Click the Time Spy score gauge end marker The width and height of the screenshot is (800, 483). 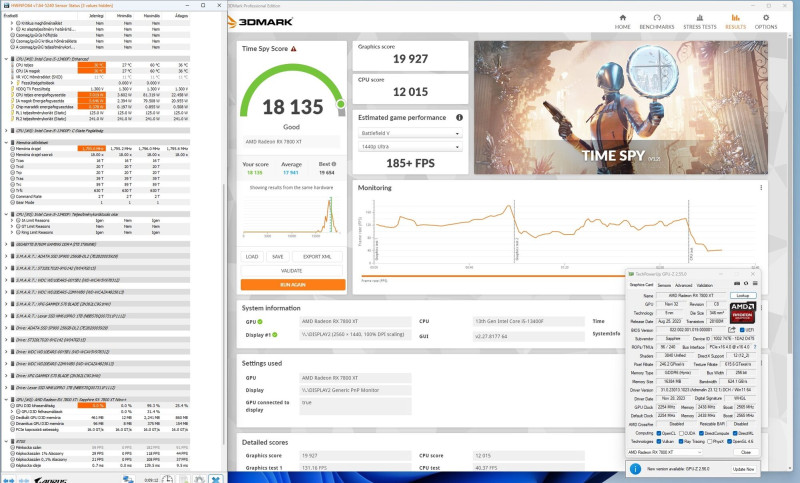coord(341,104)
